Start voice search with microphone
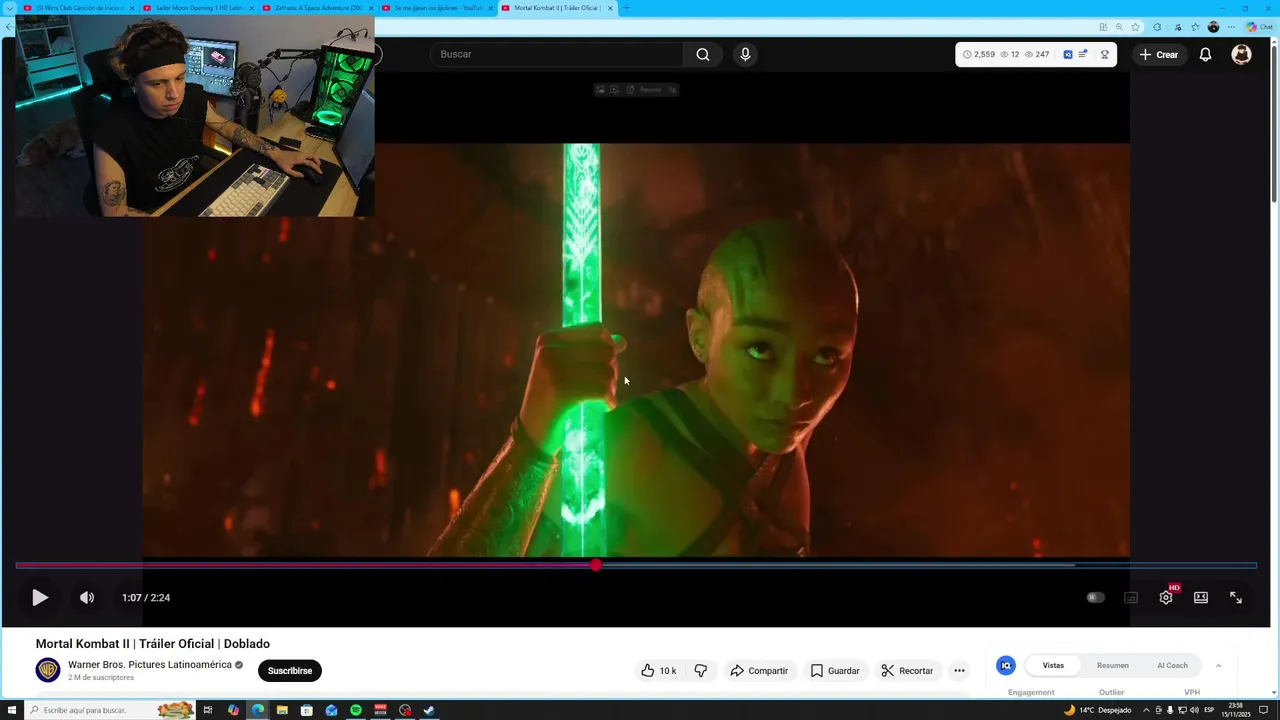Image resolution: width=1280 pixels, height=720 pixels. tap(745, 54)
